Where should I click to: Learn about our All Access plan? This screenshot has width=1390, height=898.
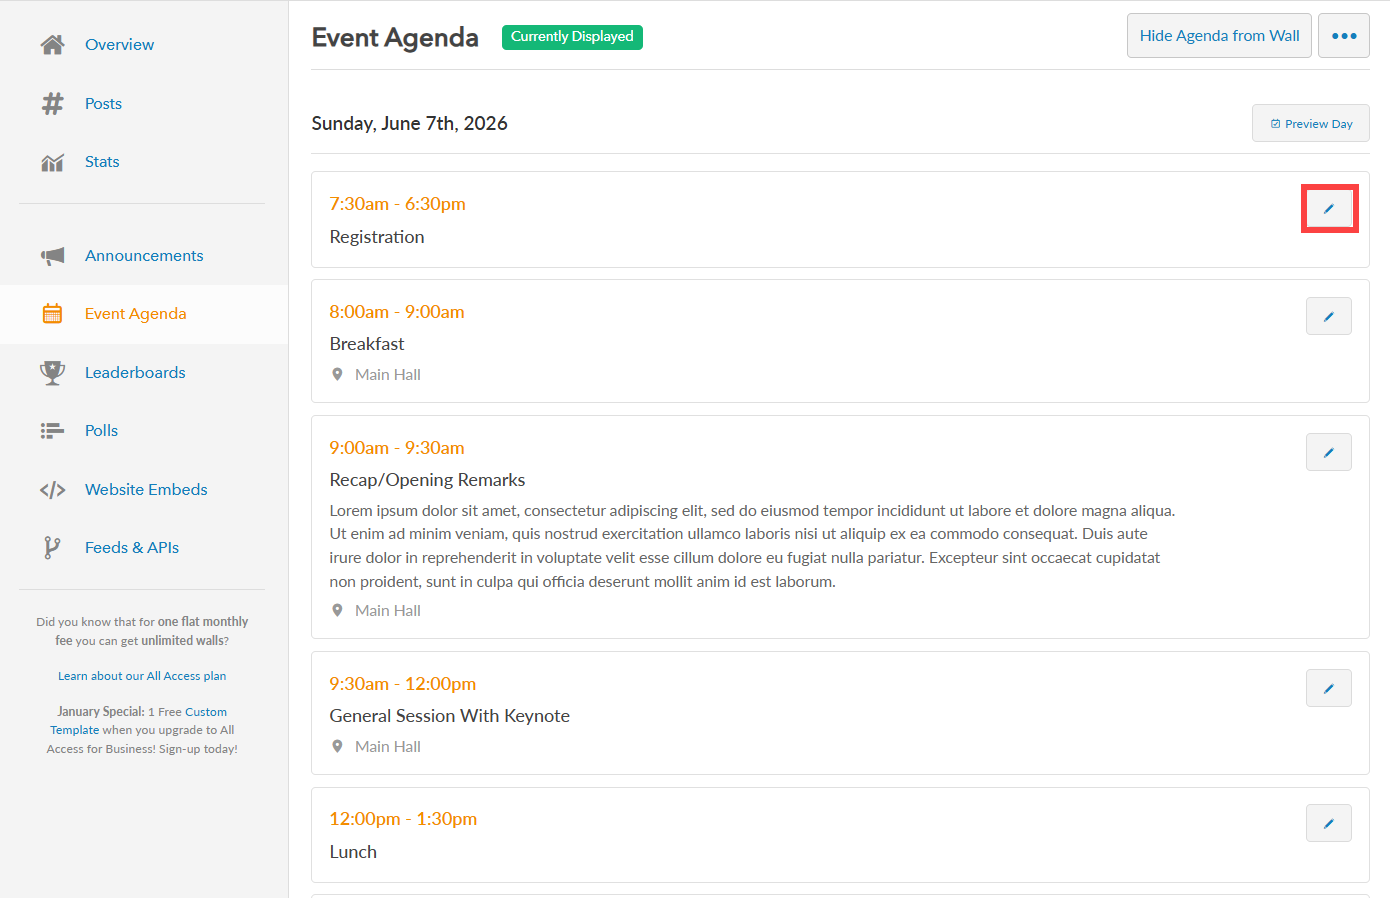pyautogui.click(x=142, y=675)
